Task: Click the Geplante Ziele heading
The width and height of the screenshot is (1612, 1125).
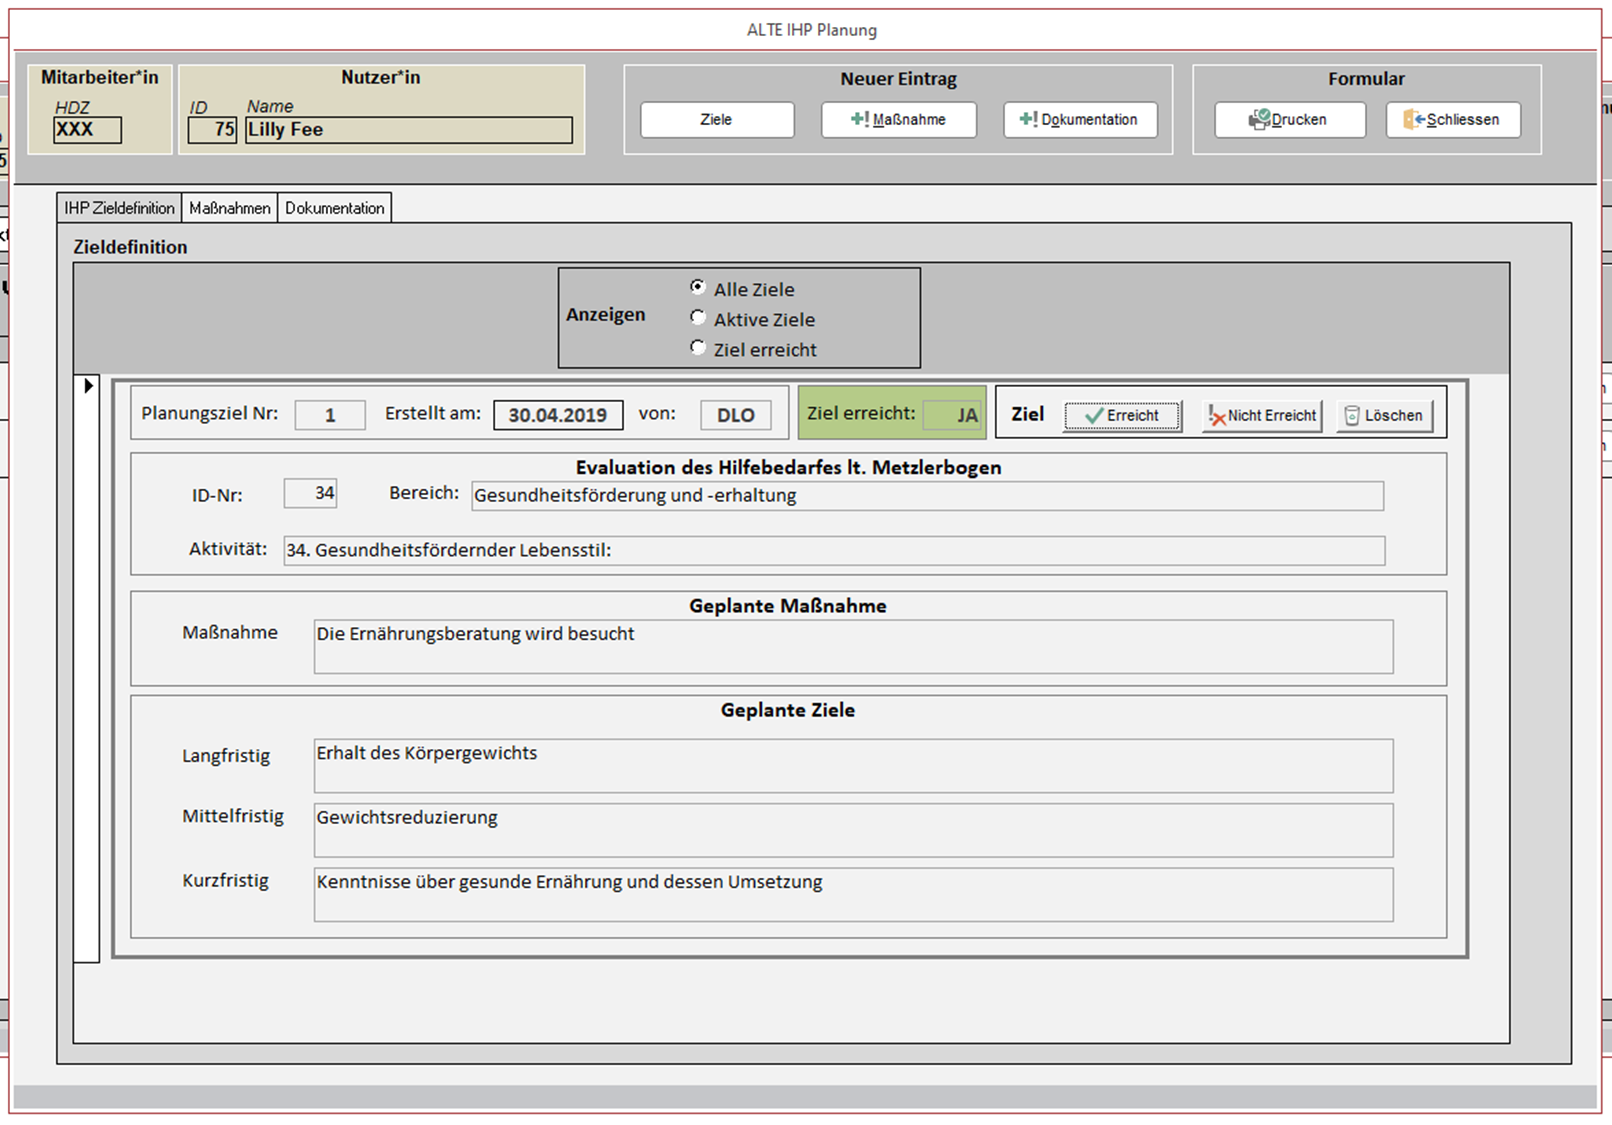Action: click(788, 710)
